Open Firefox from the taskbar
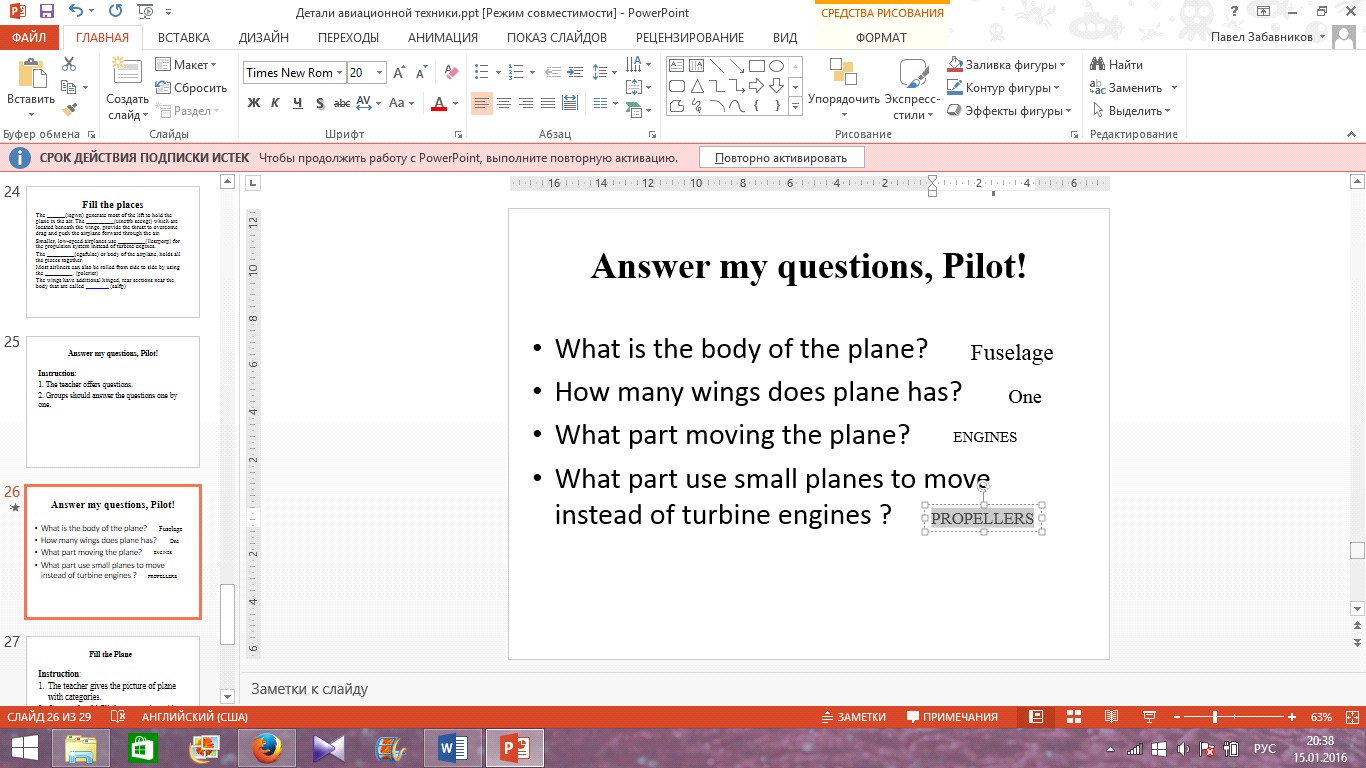 point(265,747)
